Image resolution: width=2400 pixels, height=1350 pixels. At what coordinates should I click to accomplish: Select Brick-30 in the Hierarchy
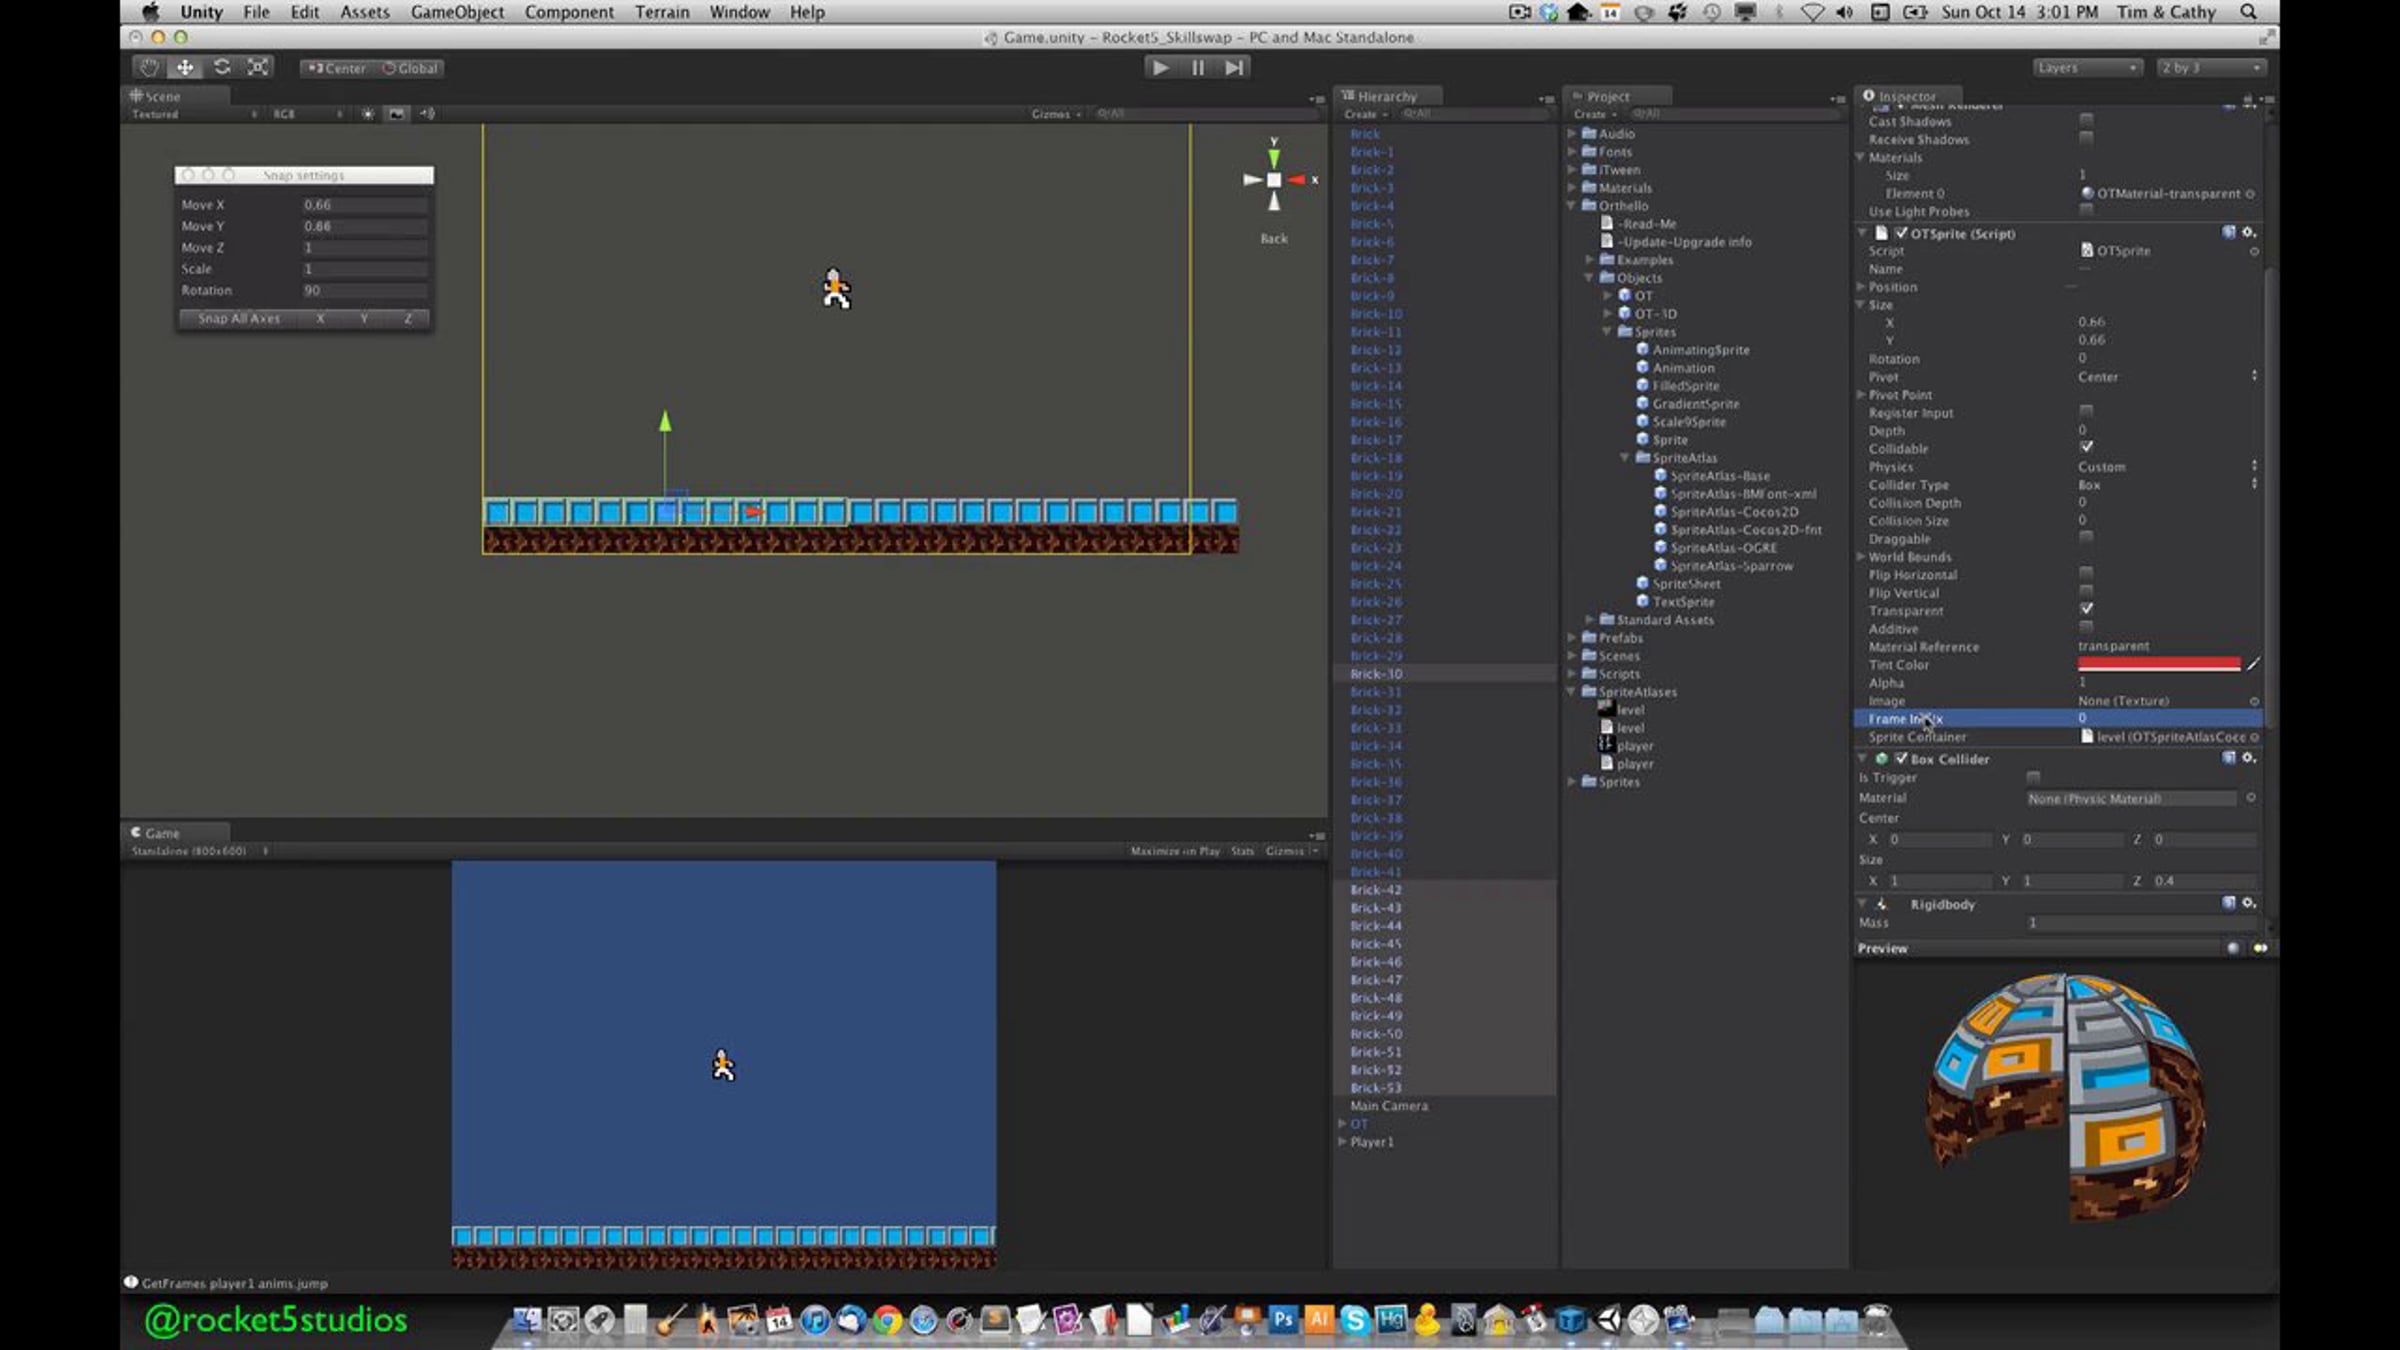tap(1376, 674)
